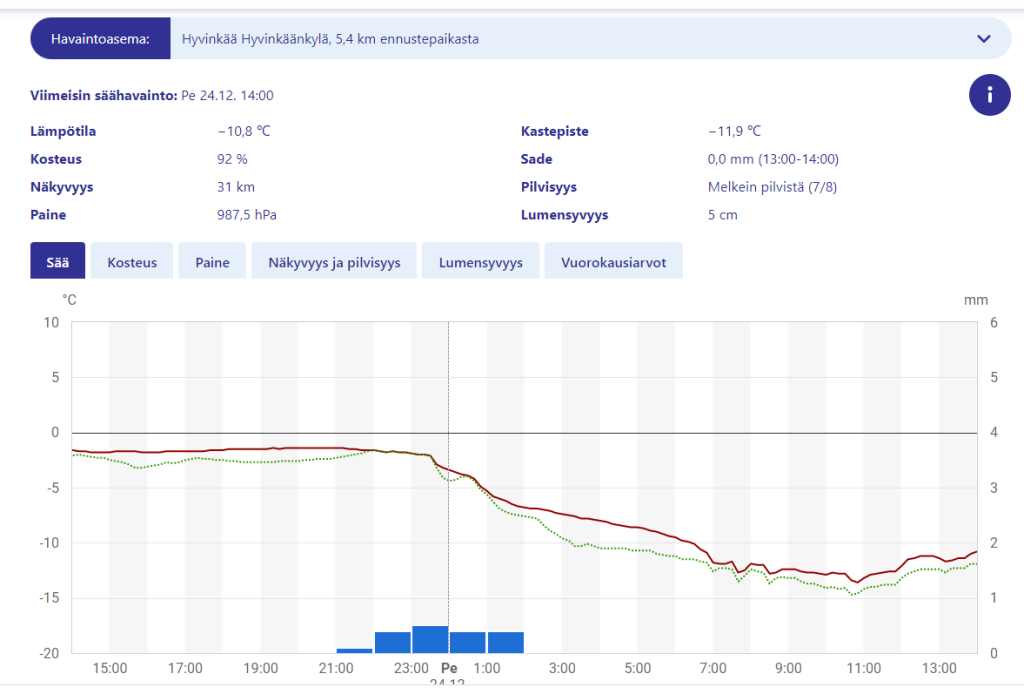Click the Viimeisin säähavainto timestamp
The height and width of the screenshot is (694, 1024).
click(x=227, y=95)
